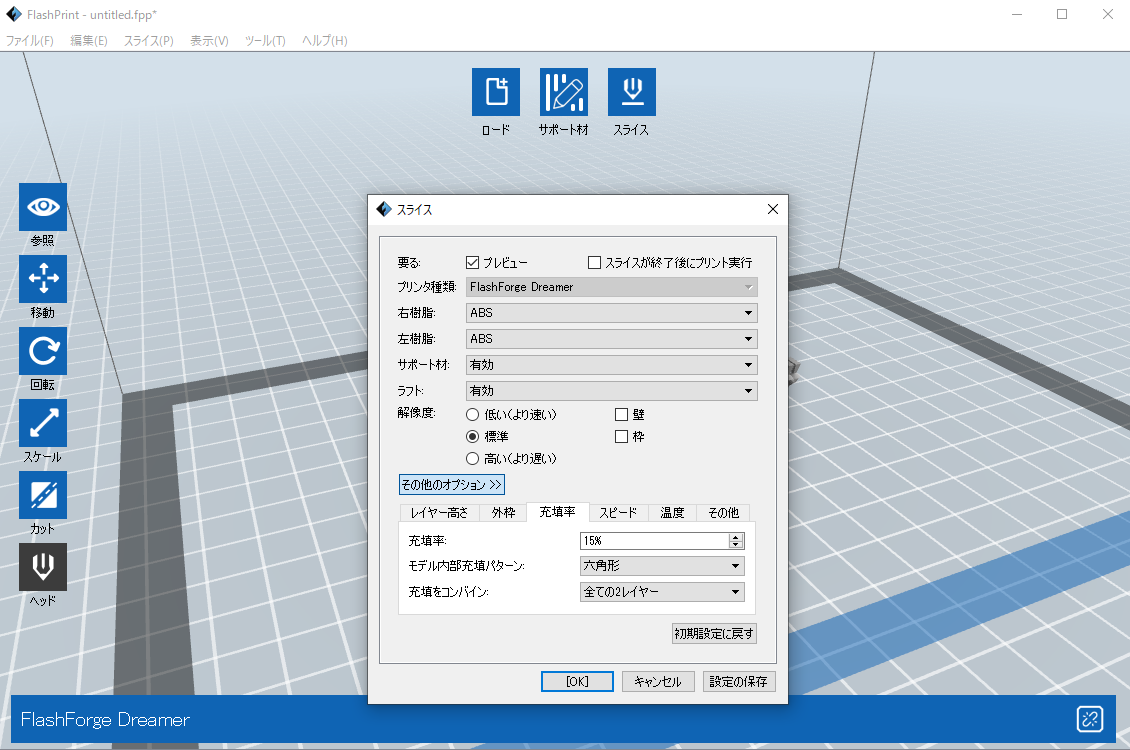The image size is (1130, 750).
Task: Click the 設定の保存 button
Action: pos(739,682)
